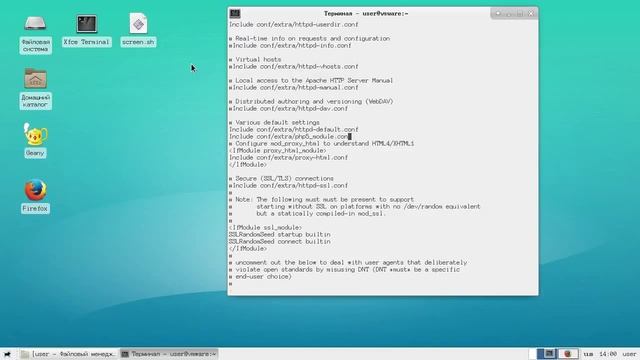
Task: Launch Firefox from the desktop icon
Action: tap(35, 196)
